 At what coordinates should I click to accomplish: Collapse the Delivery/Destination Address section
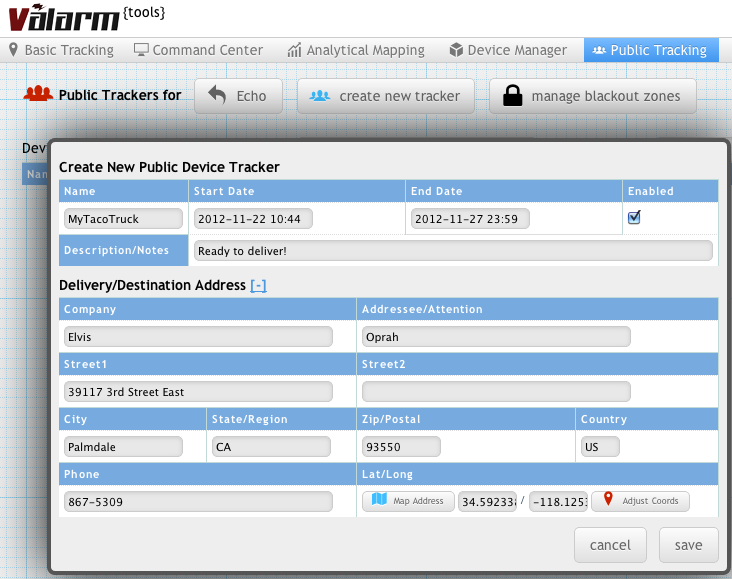click(x=258, y=285)
